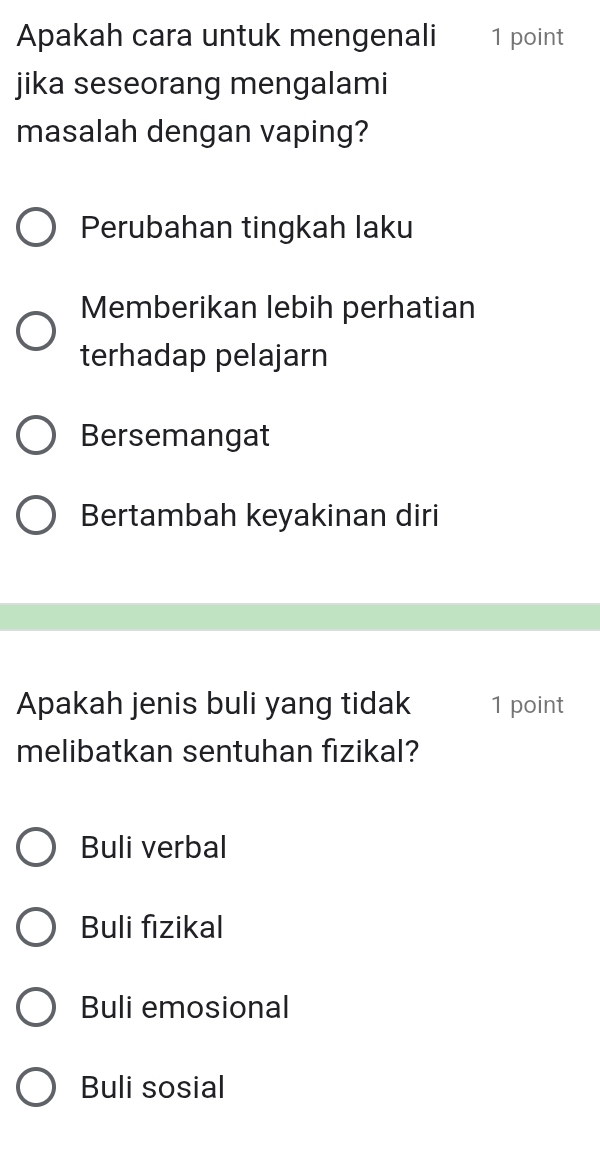Click the "Bersemangat" answer label
Screen dimensions: 600x1151
(x=176, y=436)
